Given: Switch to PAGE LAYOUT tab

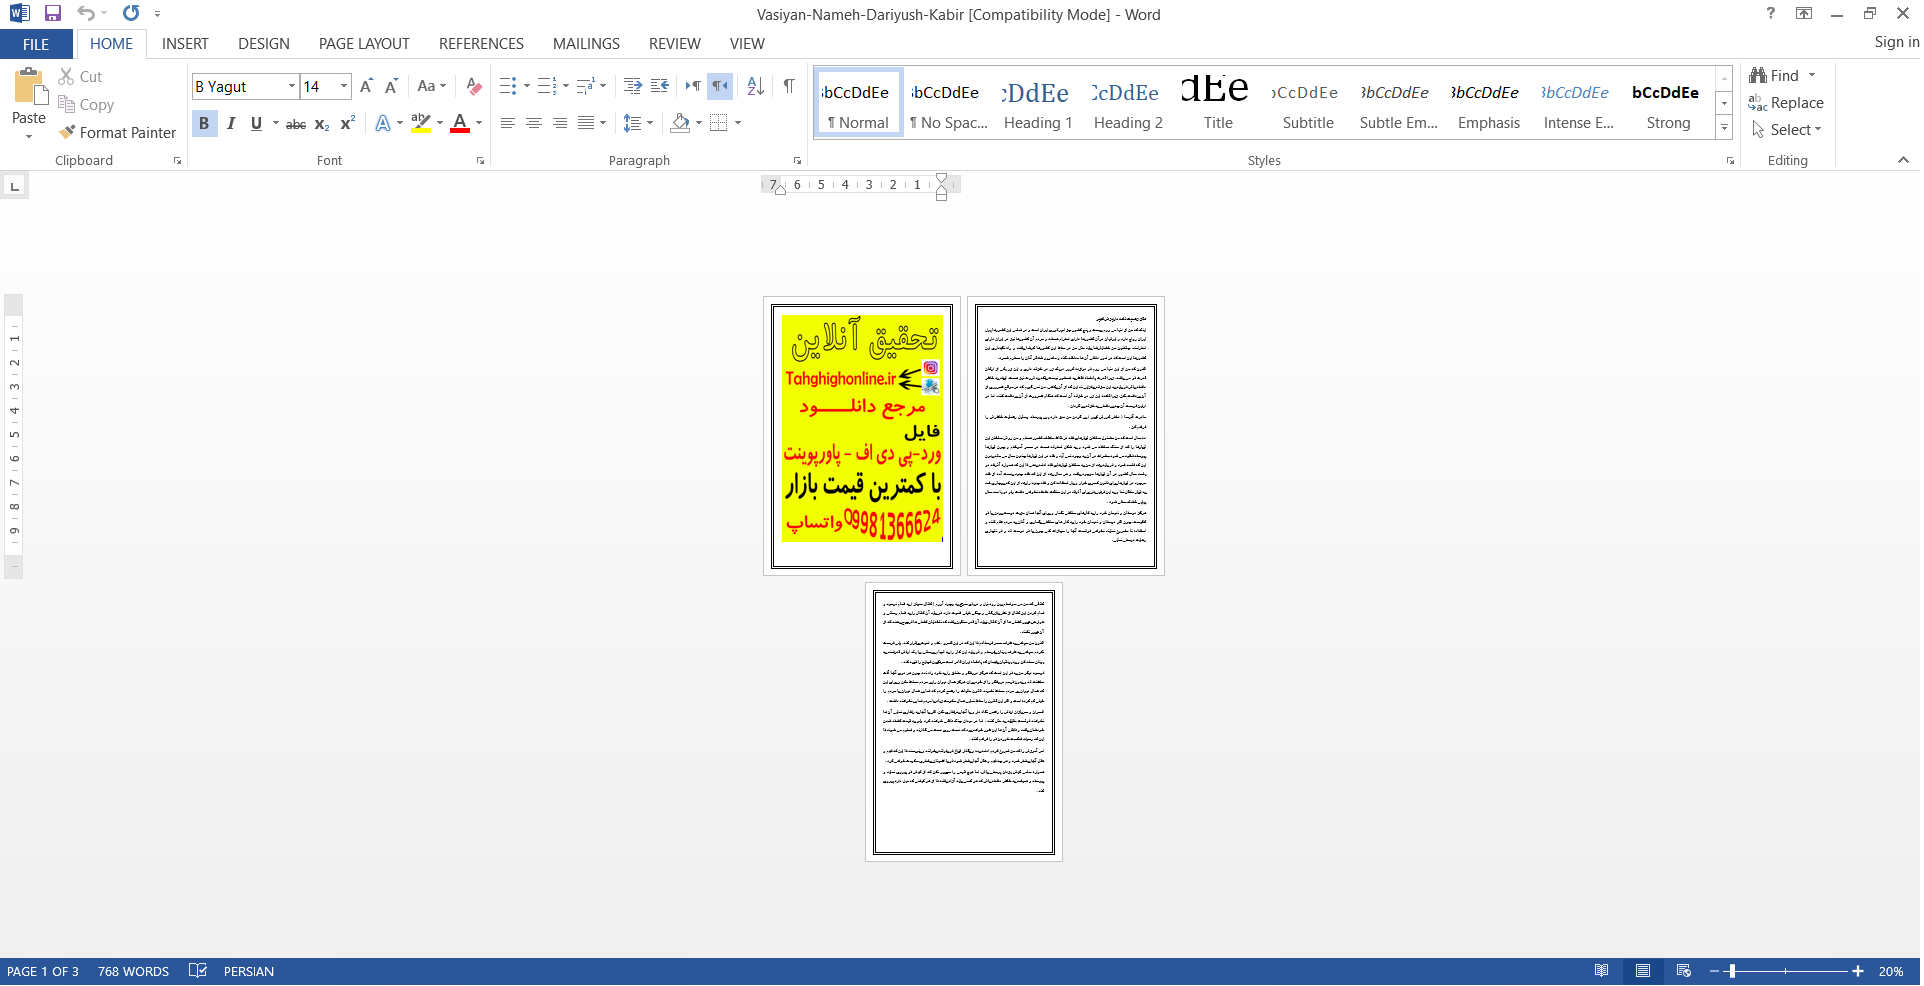Looking at the screenshot, I should tap(364, 44).
